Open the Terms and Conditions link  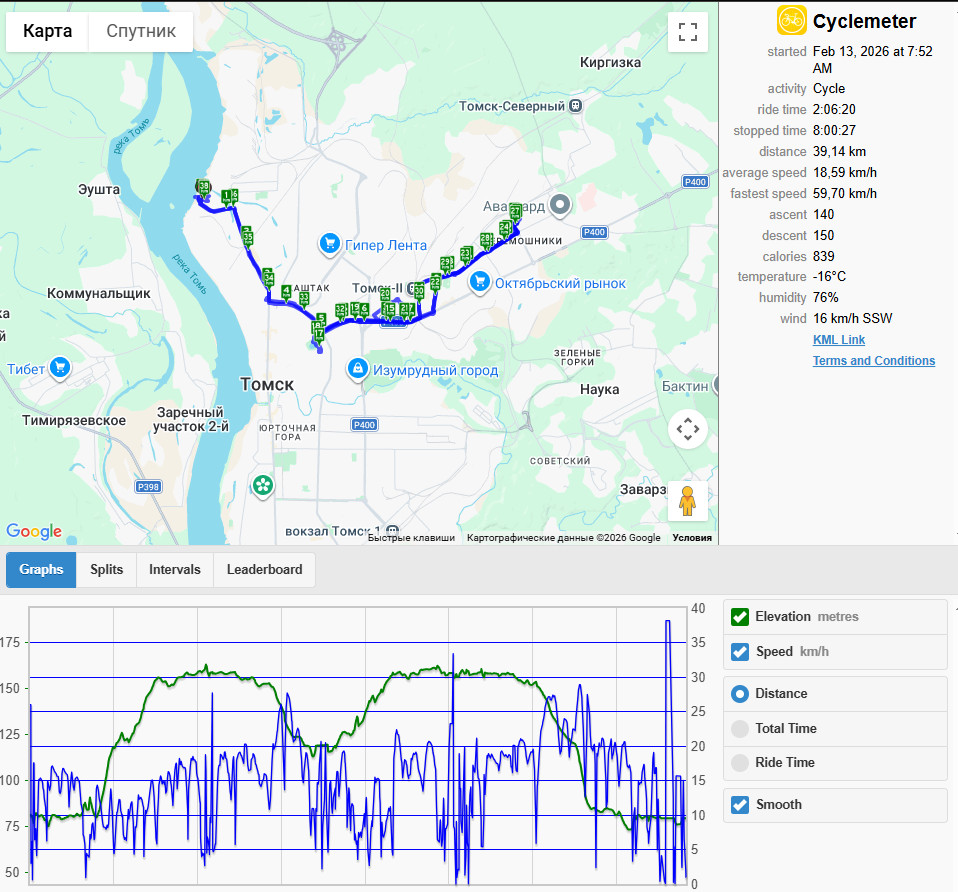[874, 360]
